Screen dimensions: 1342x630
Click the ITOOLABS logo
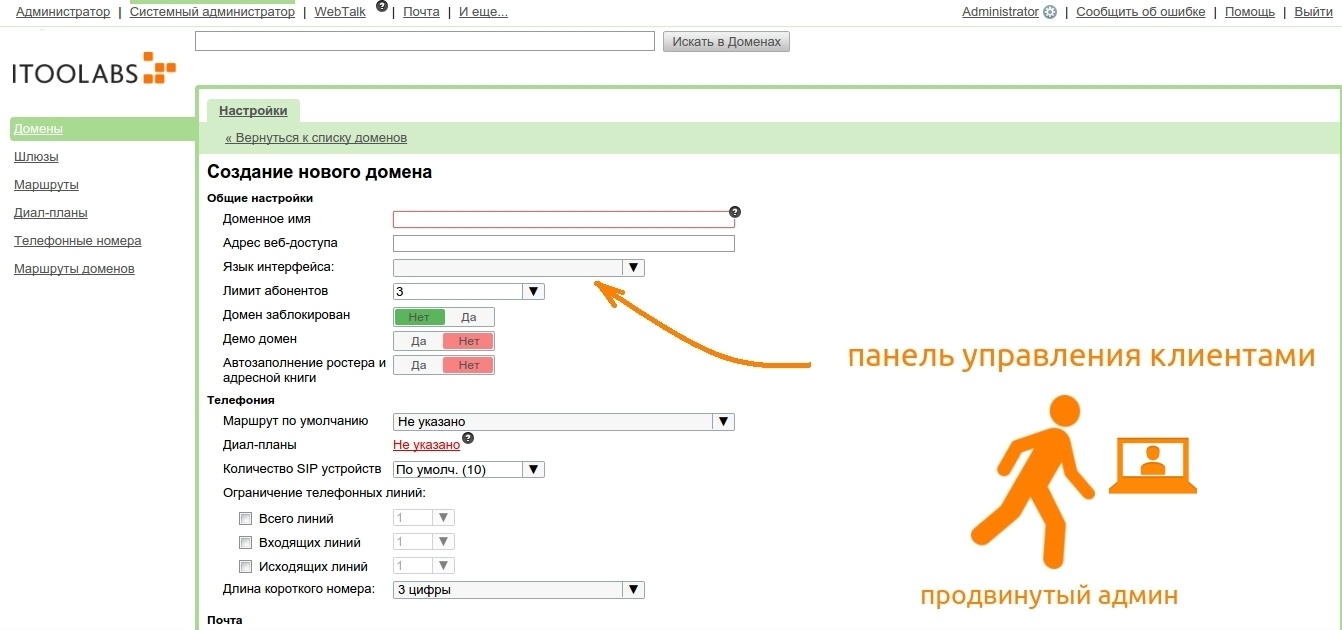coord(93,70)
